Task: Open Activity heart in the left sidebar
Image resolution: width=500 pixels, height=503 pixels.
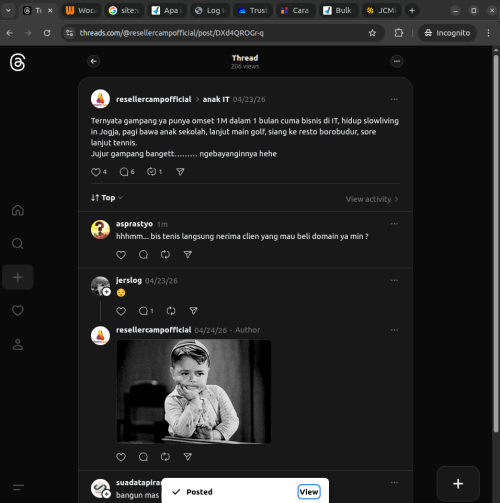Action: [x=18, y=310]
